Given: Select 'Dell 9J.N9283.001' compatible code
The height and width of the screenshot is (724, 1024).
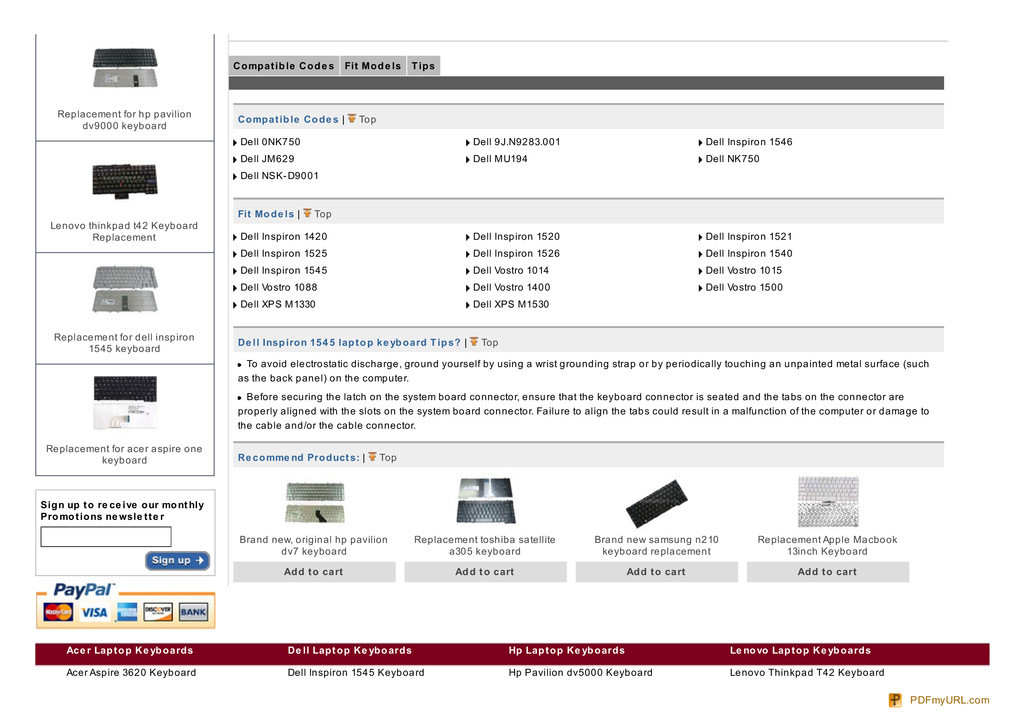Looking at the screenshot, I should tap(517, 142).
